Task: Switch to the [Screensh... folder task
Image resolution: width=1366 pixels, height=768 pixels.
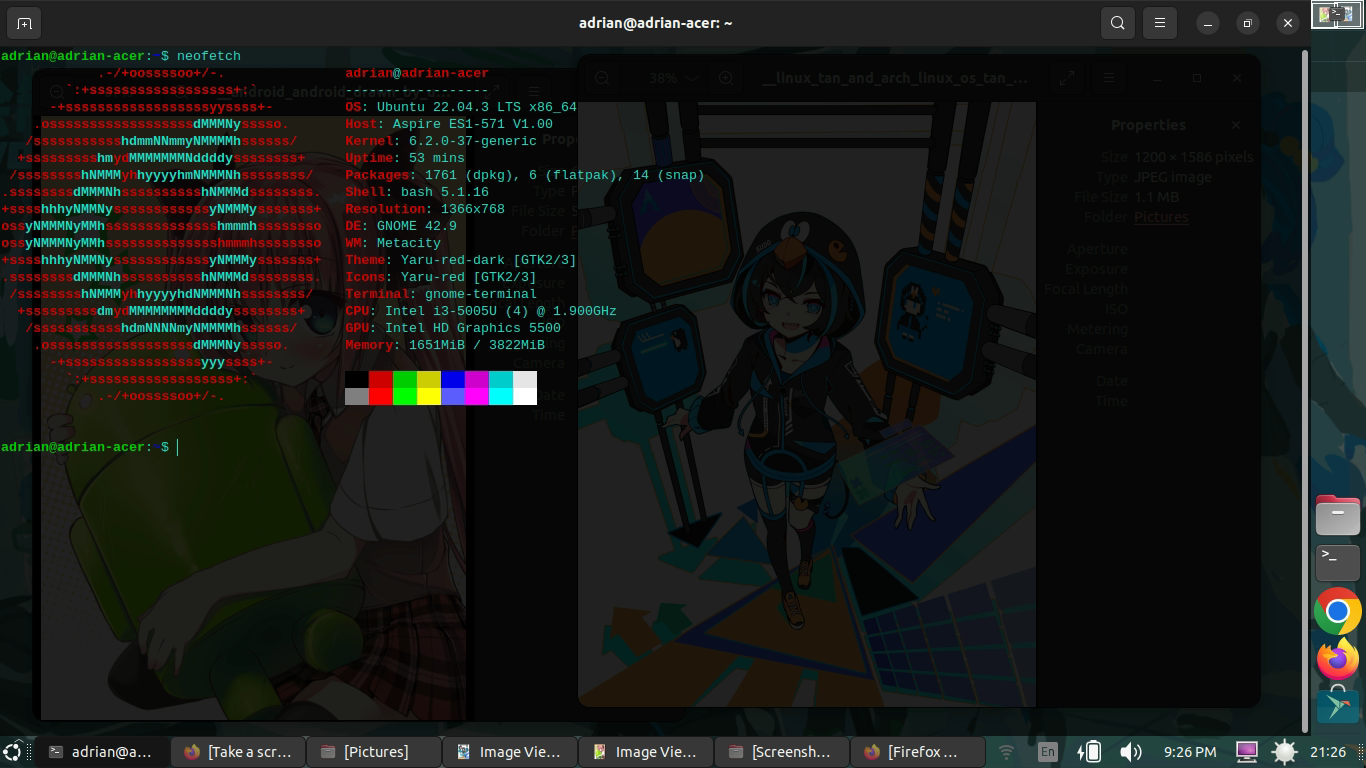Action: point(781,751)
